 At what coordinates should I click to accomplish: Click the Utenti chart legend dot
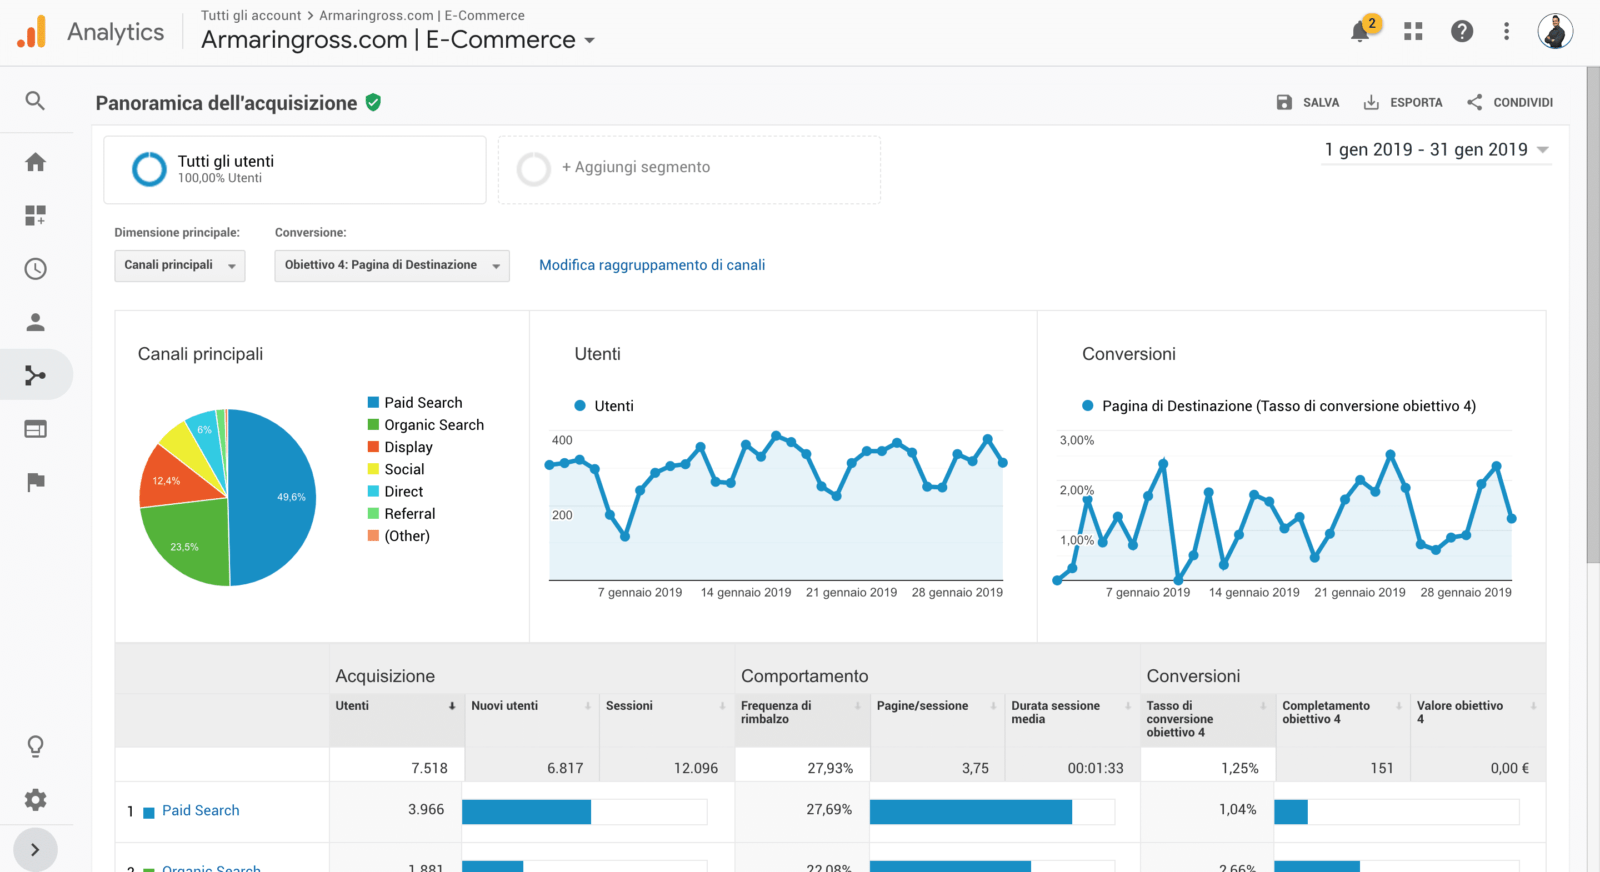coord(580,406)
